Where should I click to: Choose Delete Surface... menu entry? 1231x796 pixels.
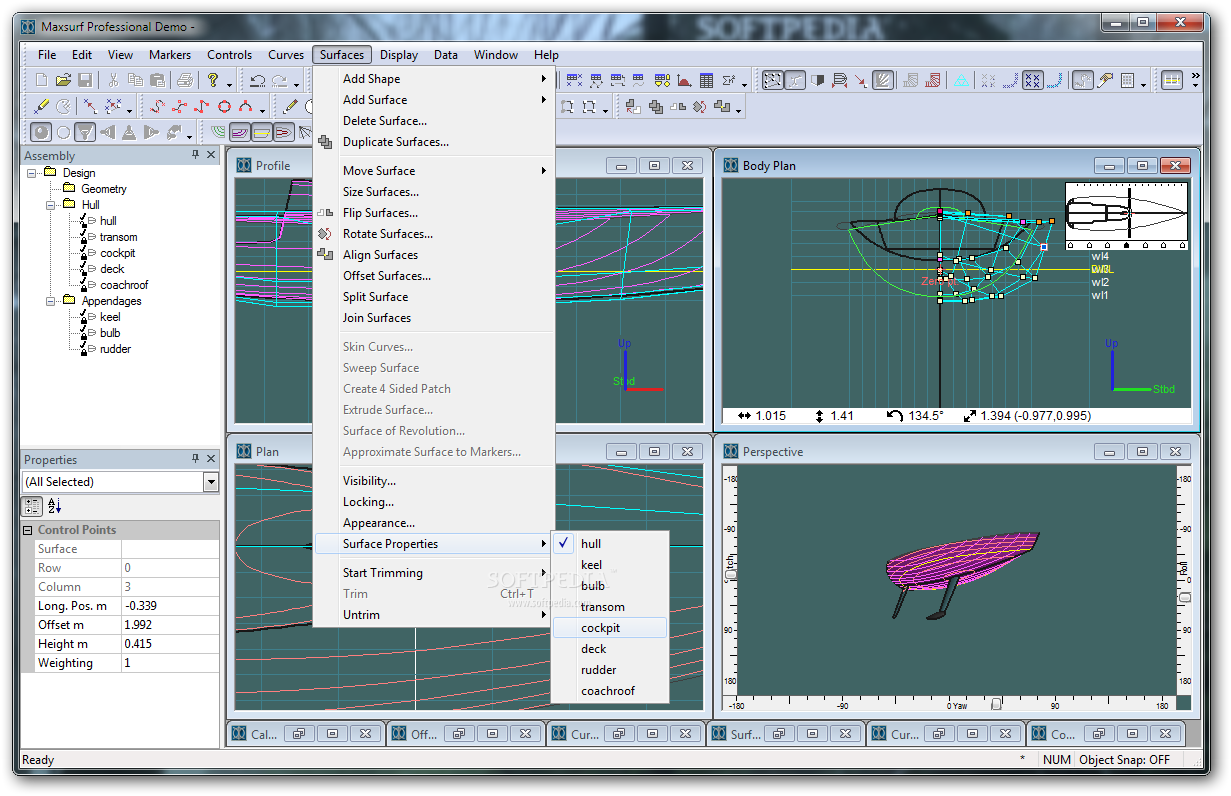tap(434, 121)
